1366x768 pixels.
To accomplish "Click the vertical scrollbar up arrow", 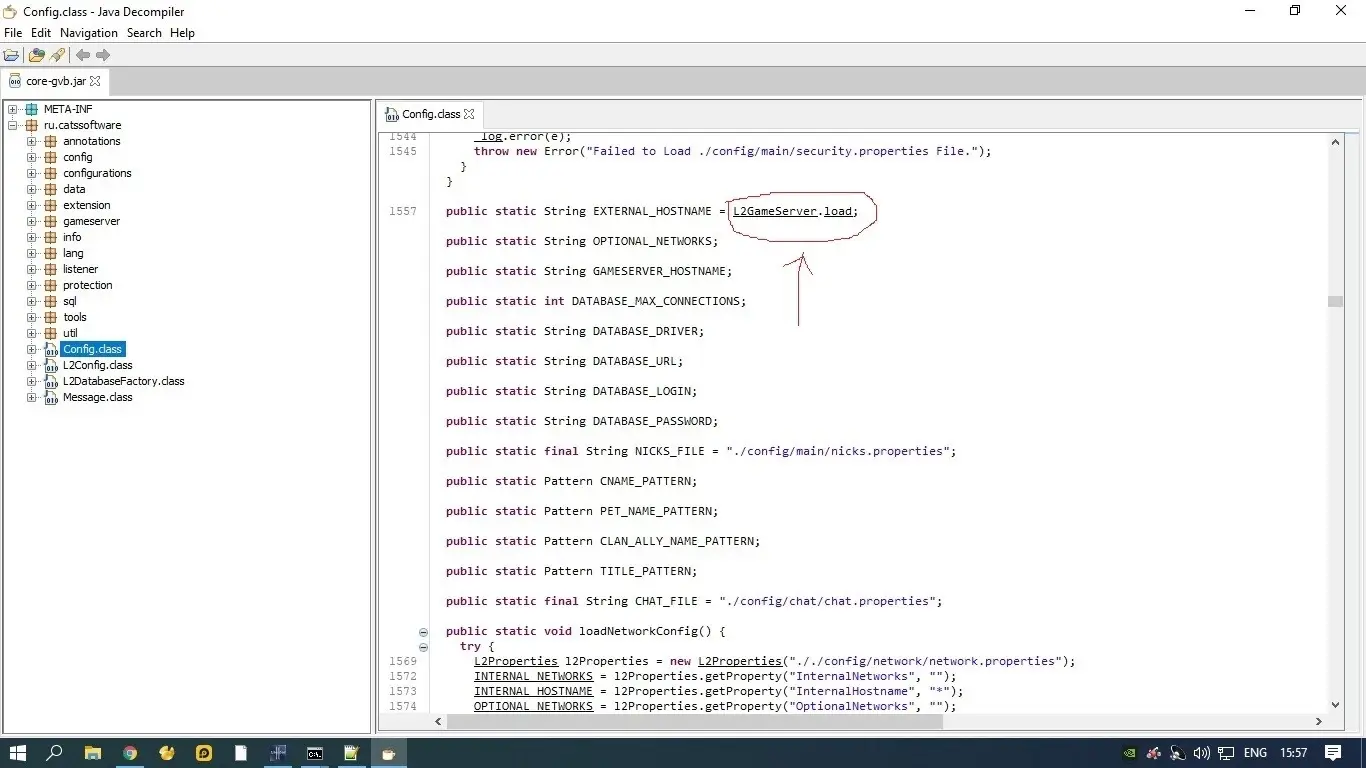I will click(x=1335, y=143).
